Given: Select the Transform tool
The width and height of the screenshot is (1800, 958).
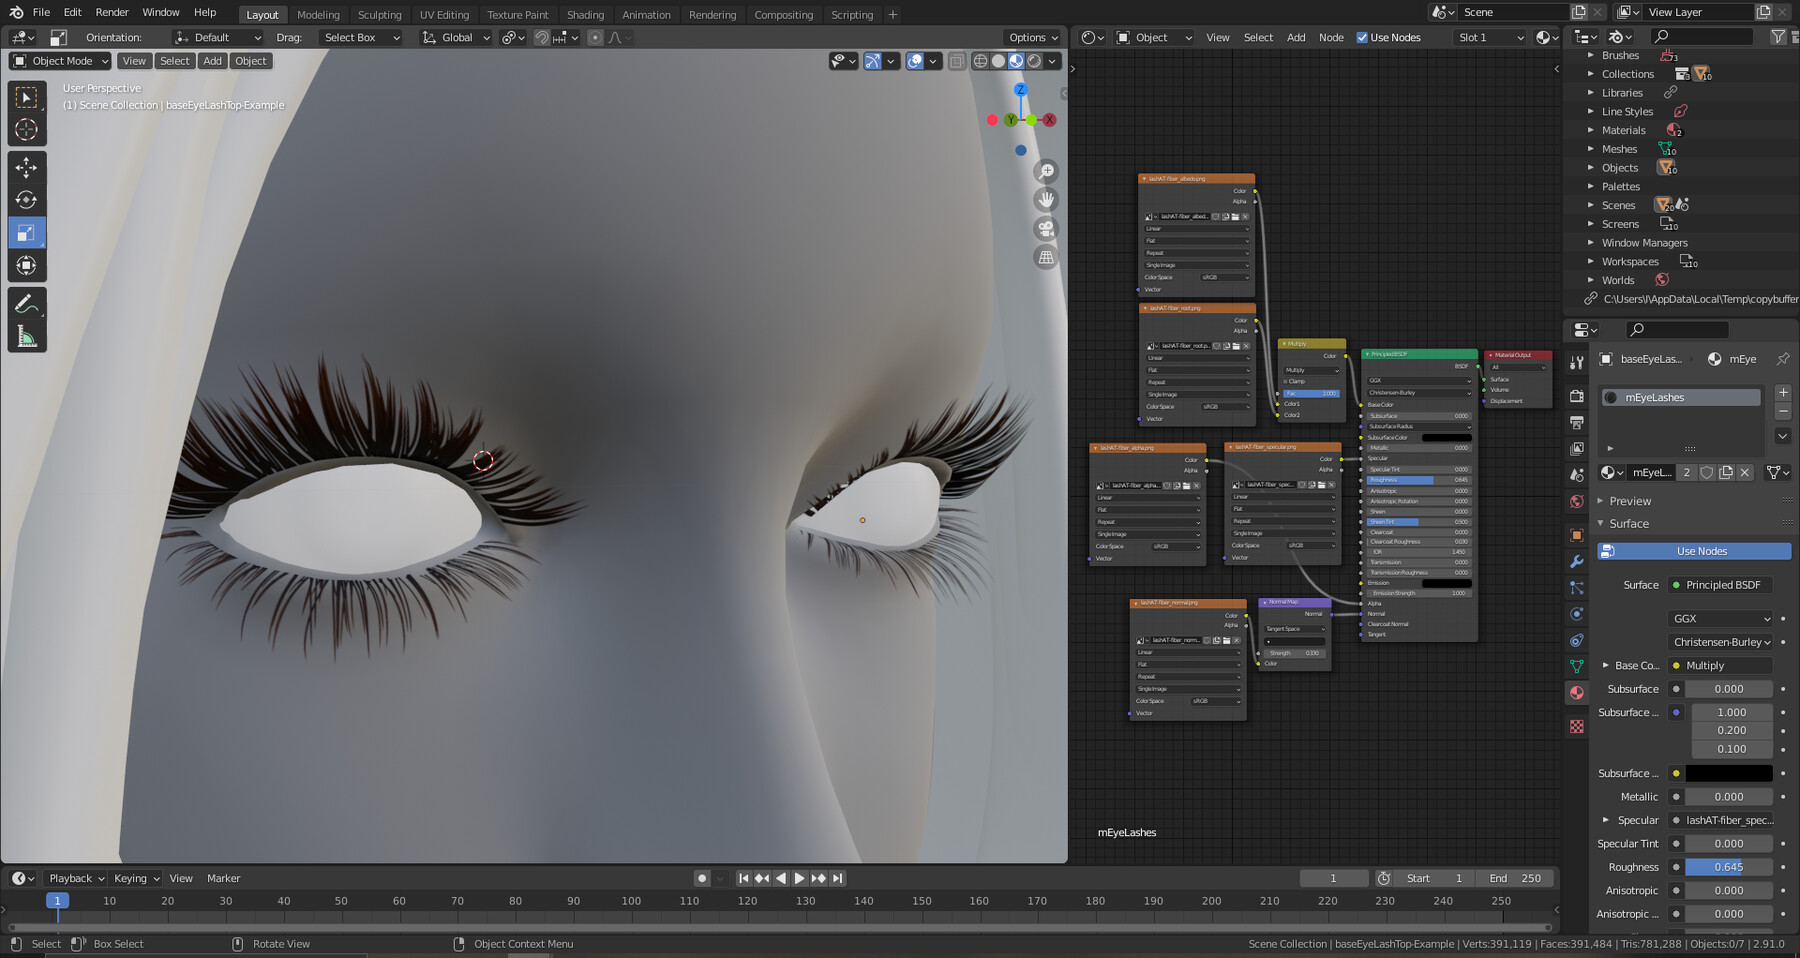Looking at the screenshot, I should 27,265.
